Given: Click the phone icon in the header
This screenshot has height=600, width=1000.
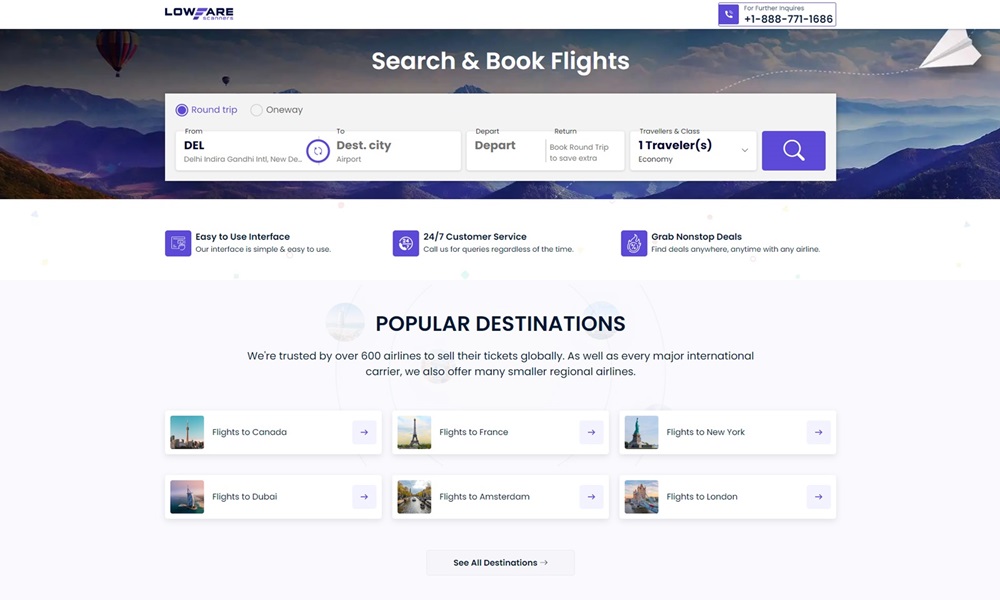Looking at the screenshot, I should (729, 14).
